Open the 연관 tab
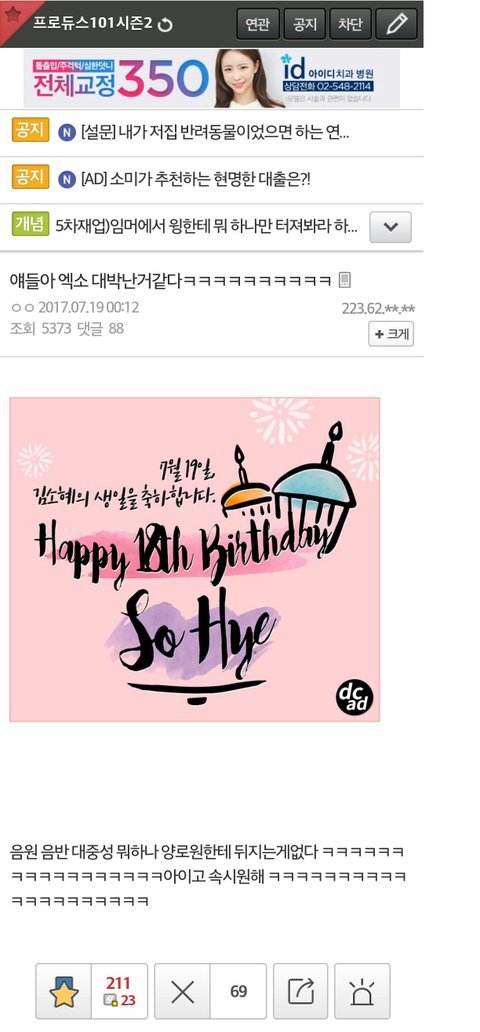 pos(257,24)
